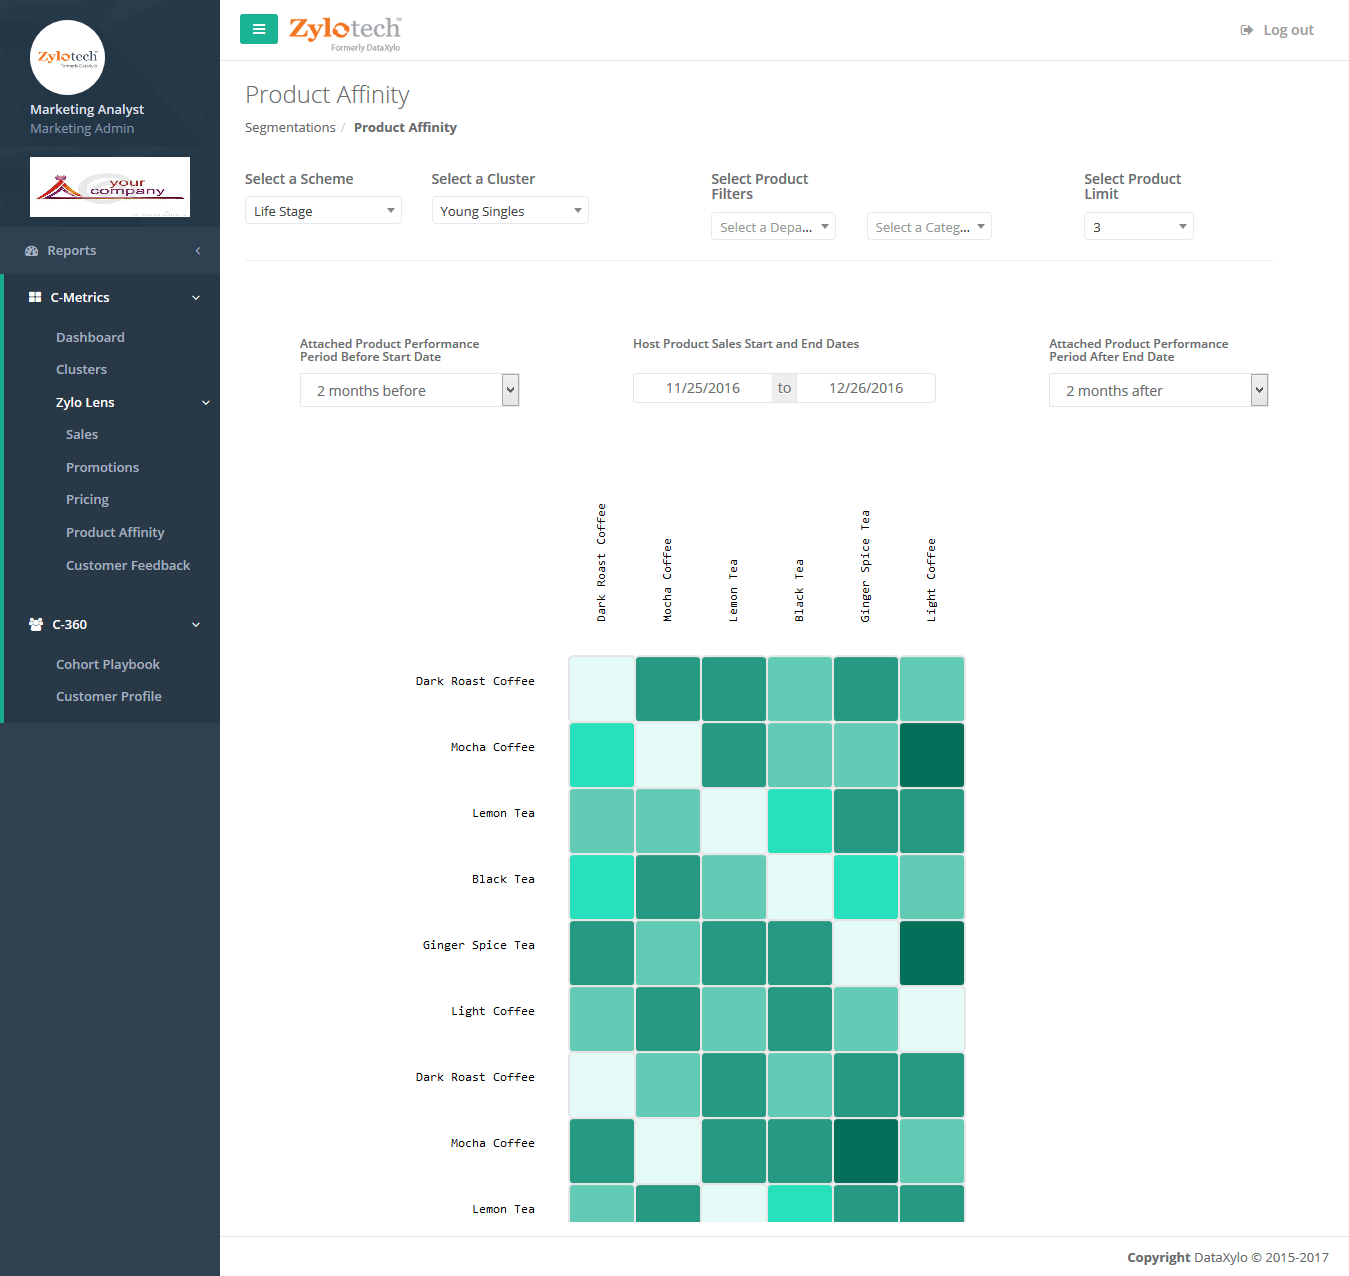Click the Reports palette icon in sidebar

point(32,251)
